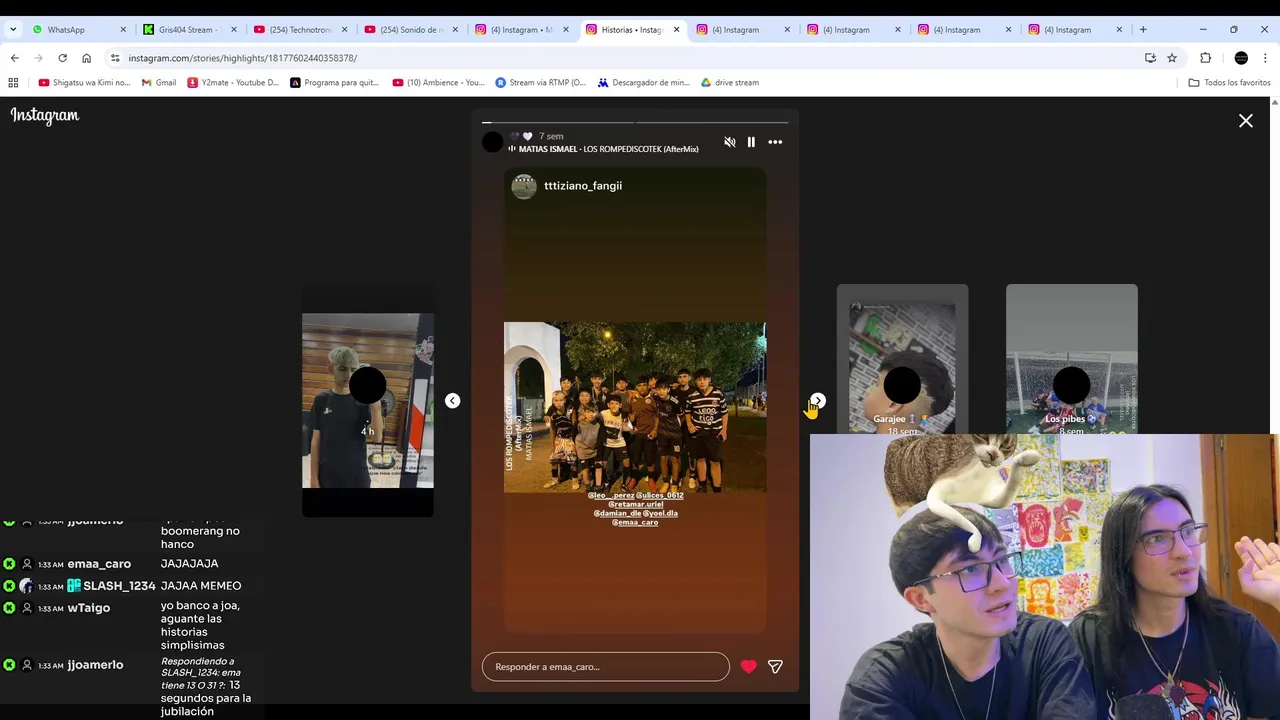The image size is (1280, 720).
Task: Click the reply field to emaa_caro
Action: (x=606, y=667)
